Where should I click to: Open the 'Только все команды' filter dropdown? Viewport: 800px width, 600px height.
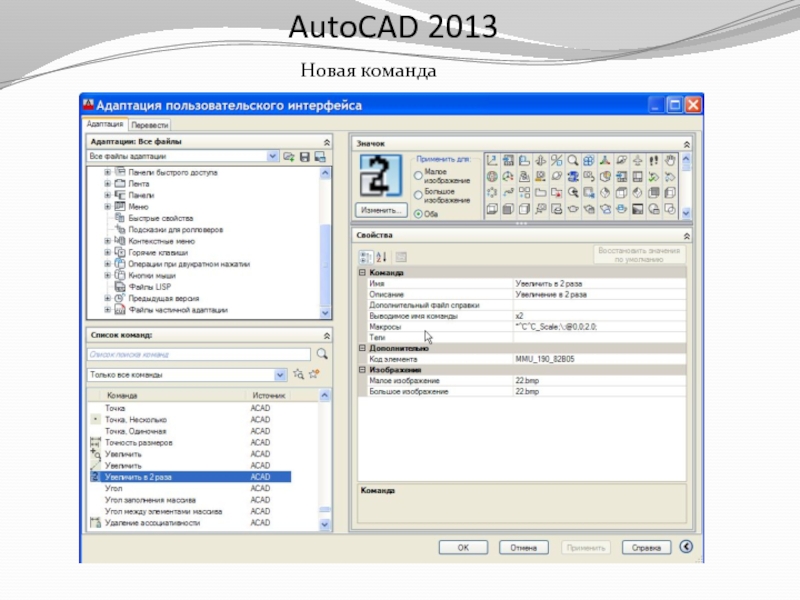pyautogui.click(x=280, y=375)
